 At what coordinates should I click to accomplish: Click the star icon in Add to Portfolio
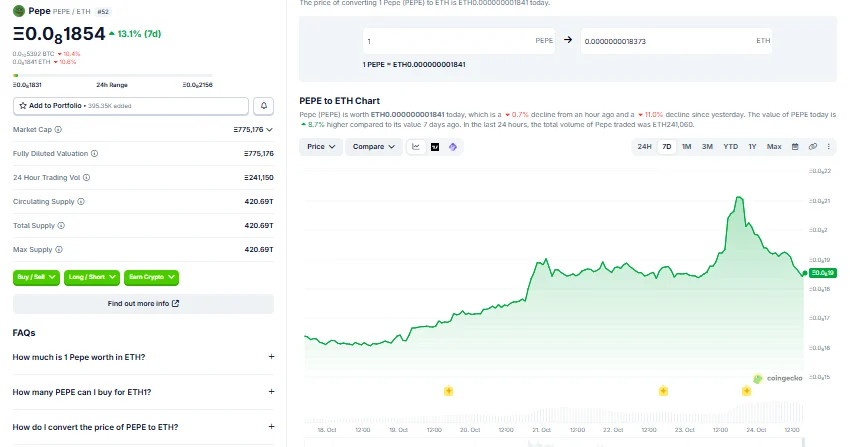pyautogui.click(x=23, y=106)
